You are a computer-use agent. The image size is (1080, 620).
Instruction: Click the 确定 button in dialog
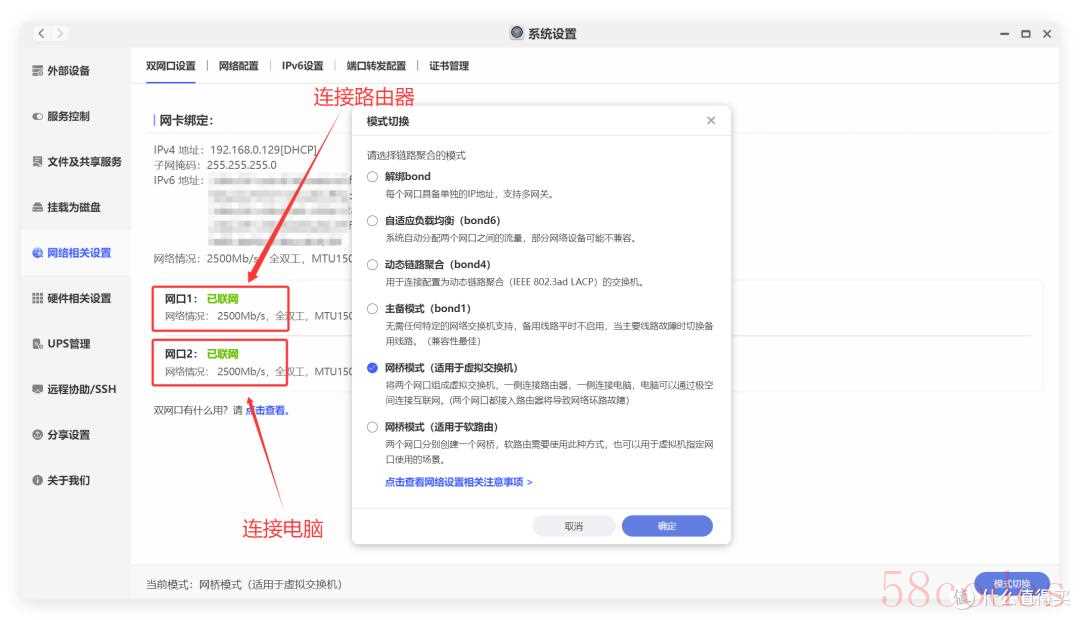click(x=667, y=526)
